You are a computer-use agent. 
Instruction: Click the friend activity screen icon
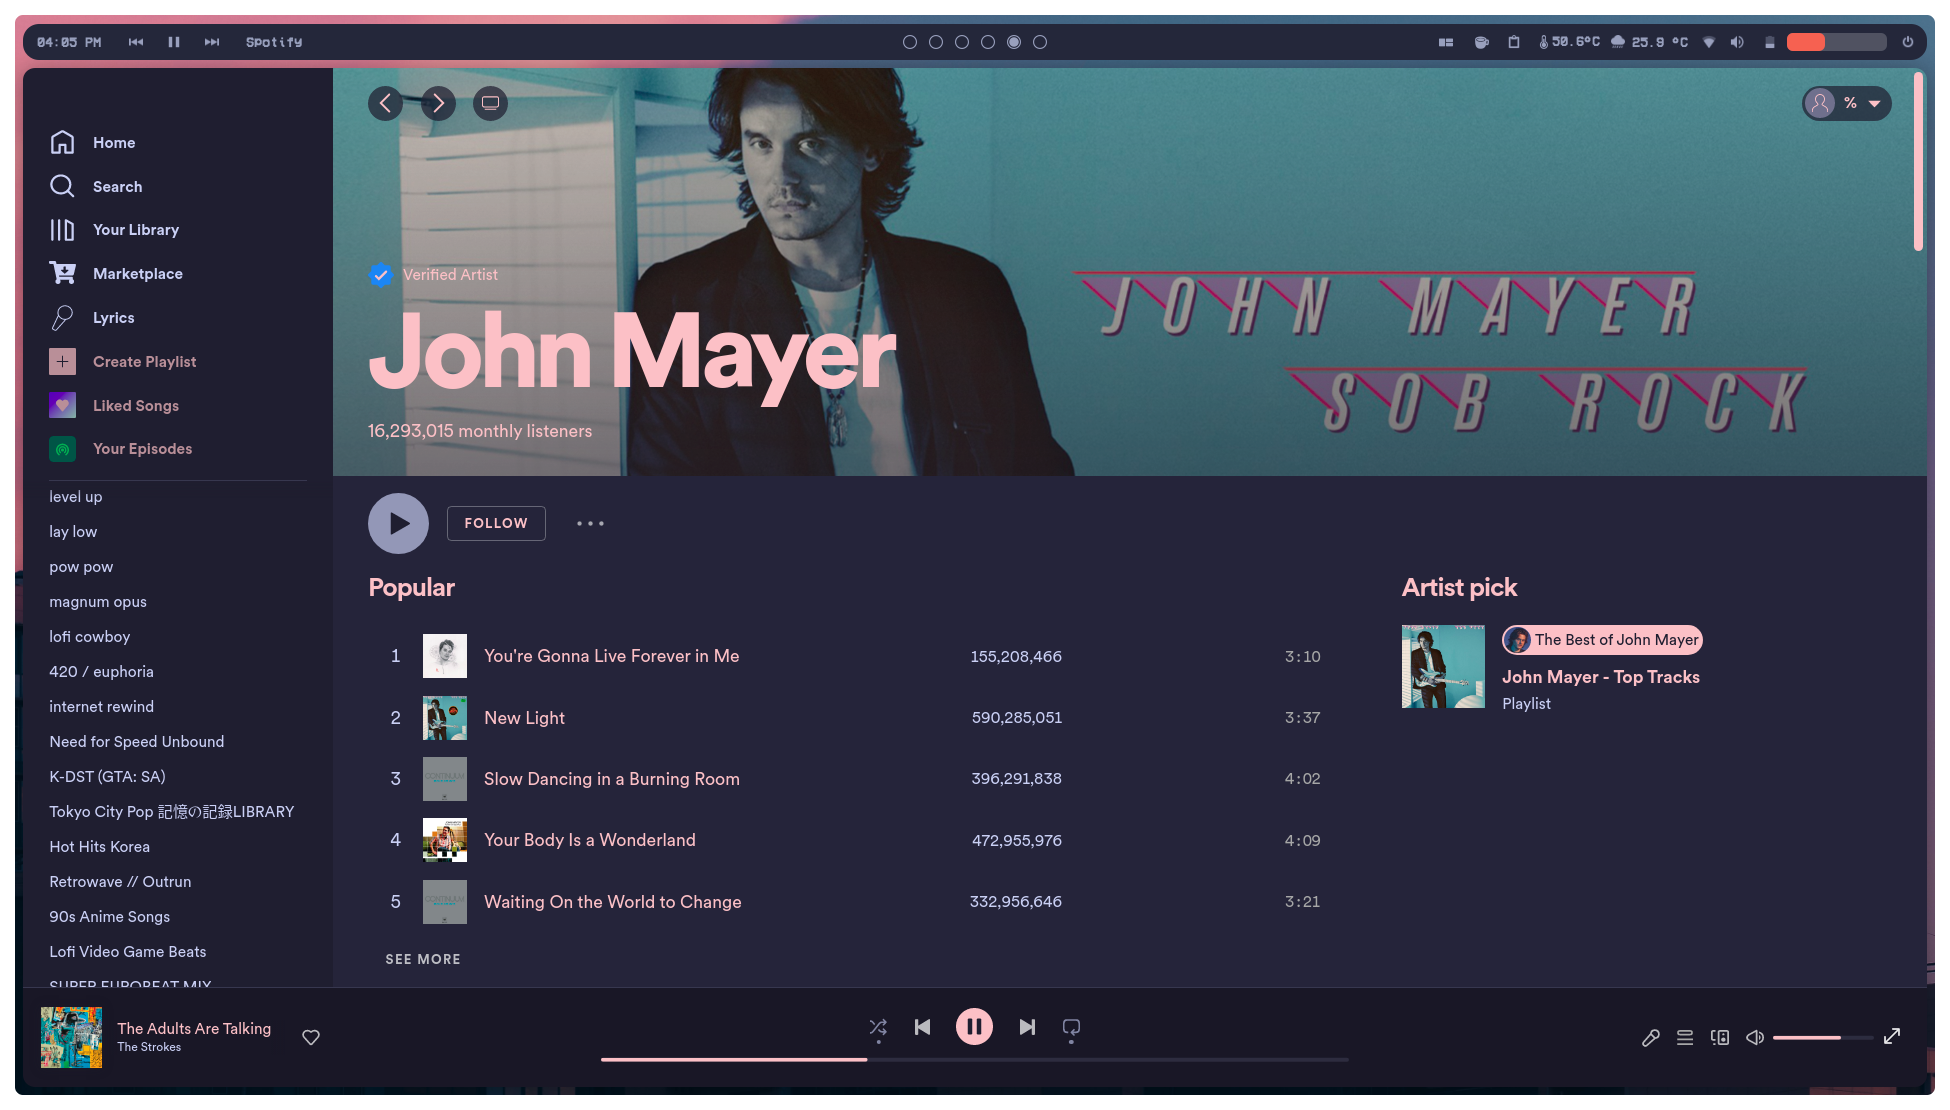[490, 103]
